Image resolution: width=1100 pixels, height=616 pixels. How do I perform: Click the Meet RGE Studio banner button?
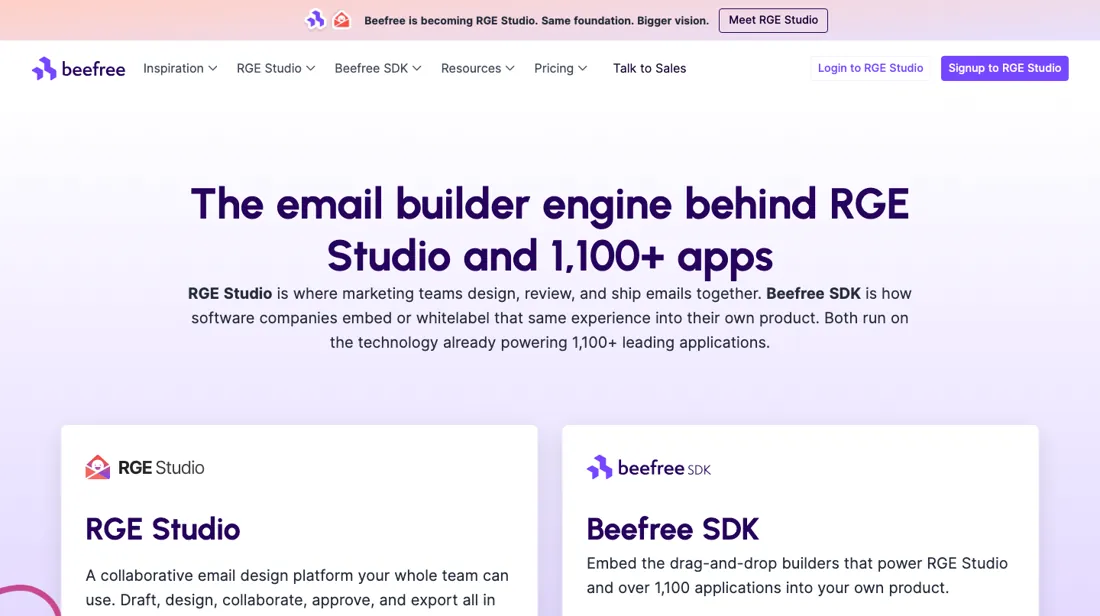point(773,20)
